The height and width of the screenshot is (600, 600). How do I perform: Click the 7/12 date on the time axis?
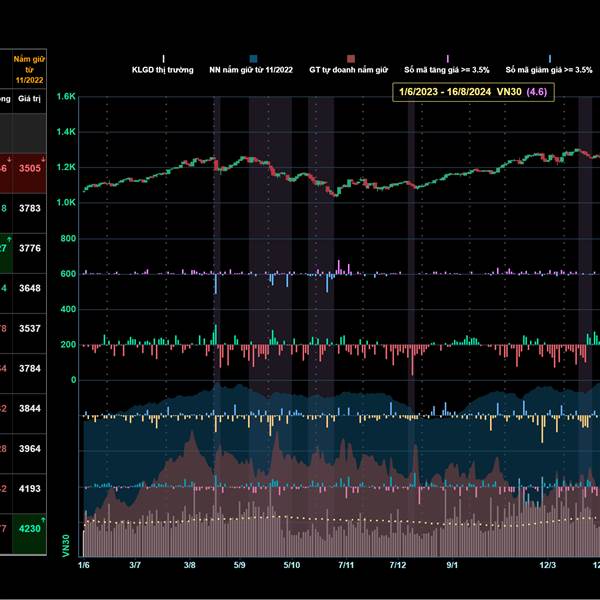point(398,565)
